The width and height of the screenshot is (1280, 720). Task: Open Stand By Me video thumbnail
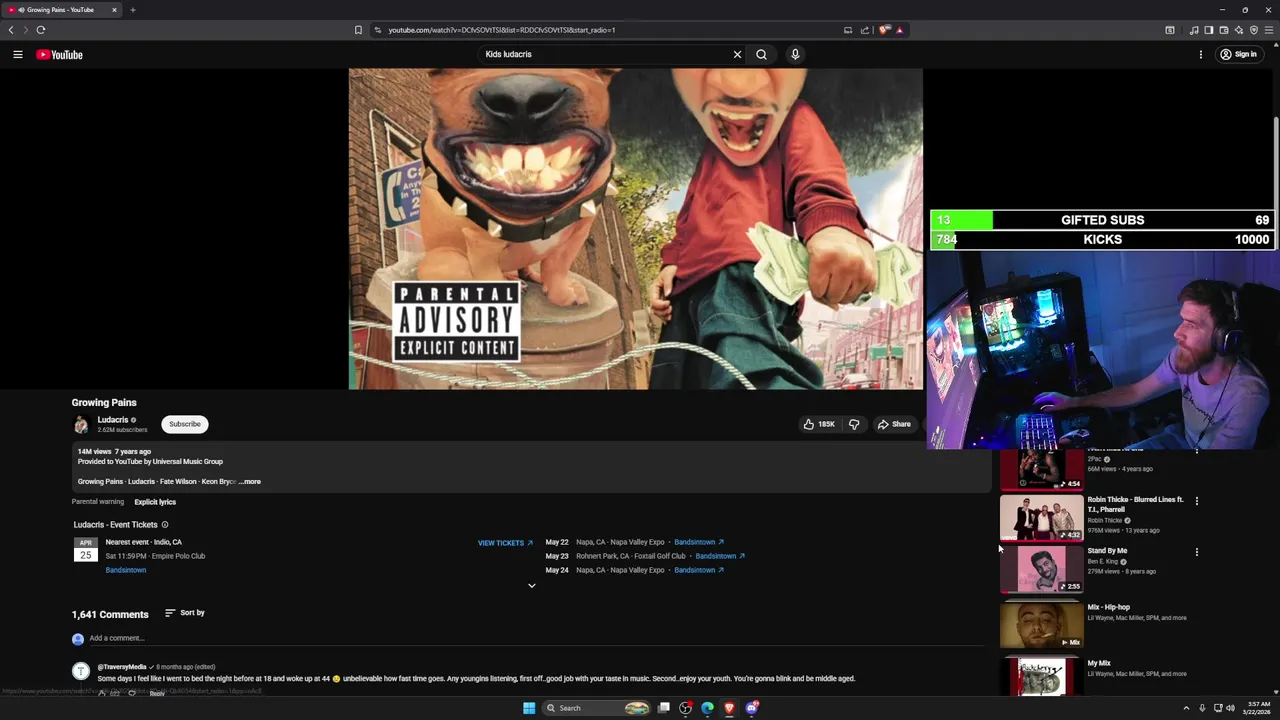click(x=1041, y=568)
